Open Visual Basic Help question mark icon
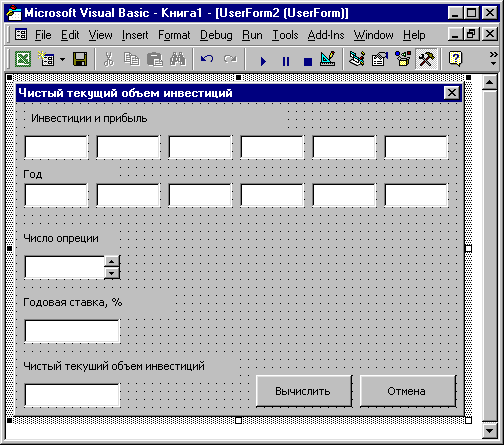 pyautogui.click(x=455, y=59)
